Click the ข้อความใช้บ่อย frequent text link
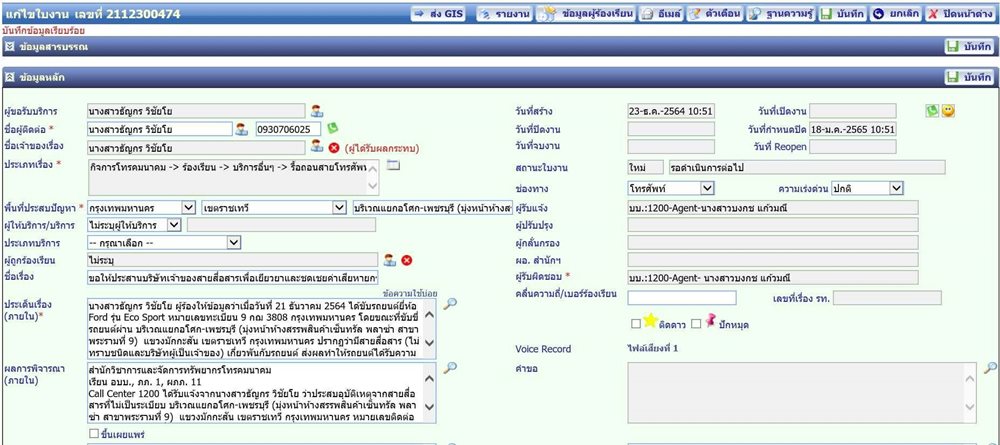This screenshot has height=445, width=1000. [x=410, y=293]
